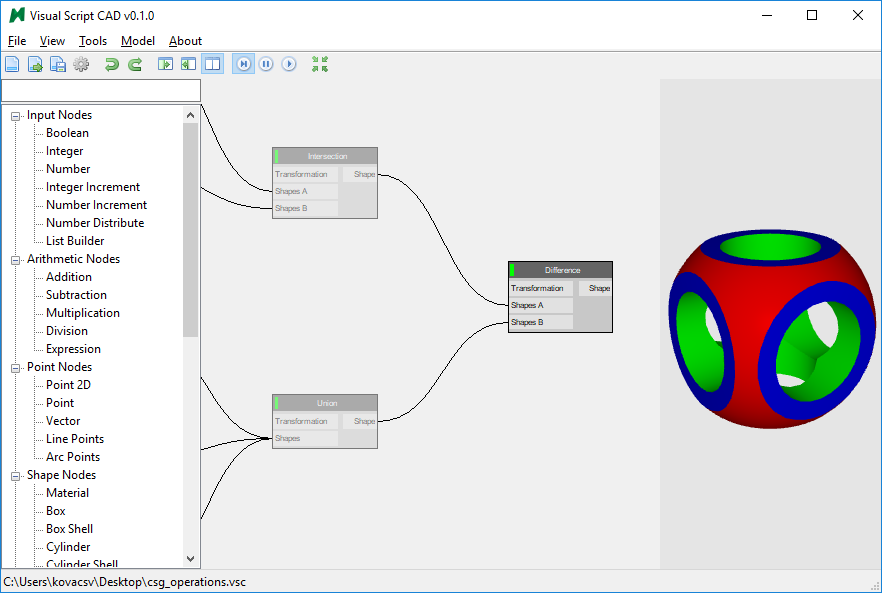This screenshot has width=882, height=593.
Task: Open the View menu
Action: [x=52, y=41]
